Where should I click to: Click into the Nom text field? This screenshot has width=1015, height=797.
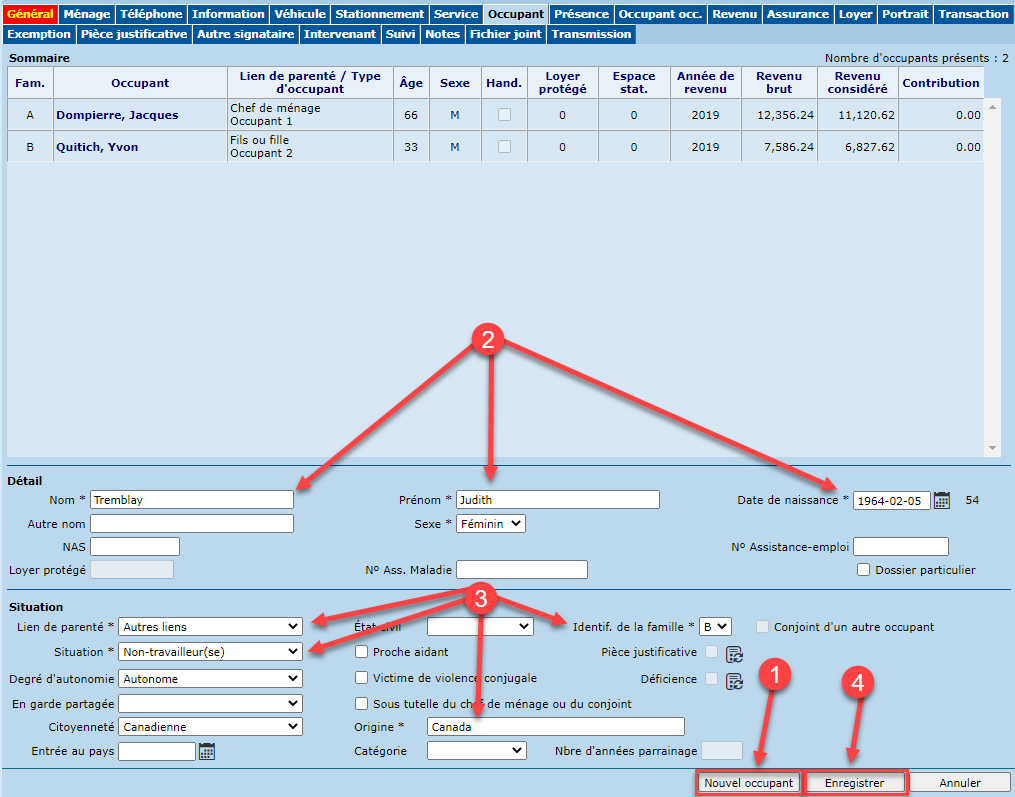click(x=192, y=499)
